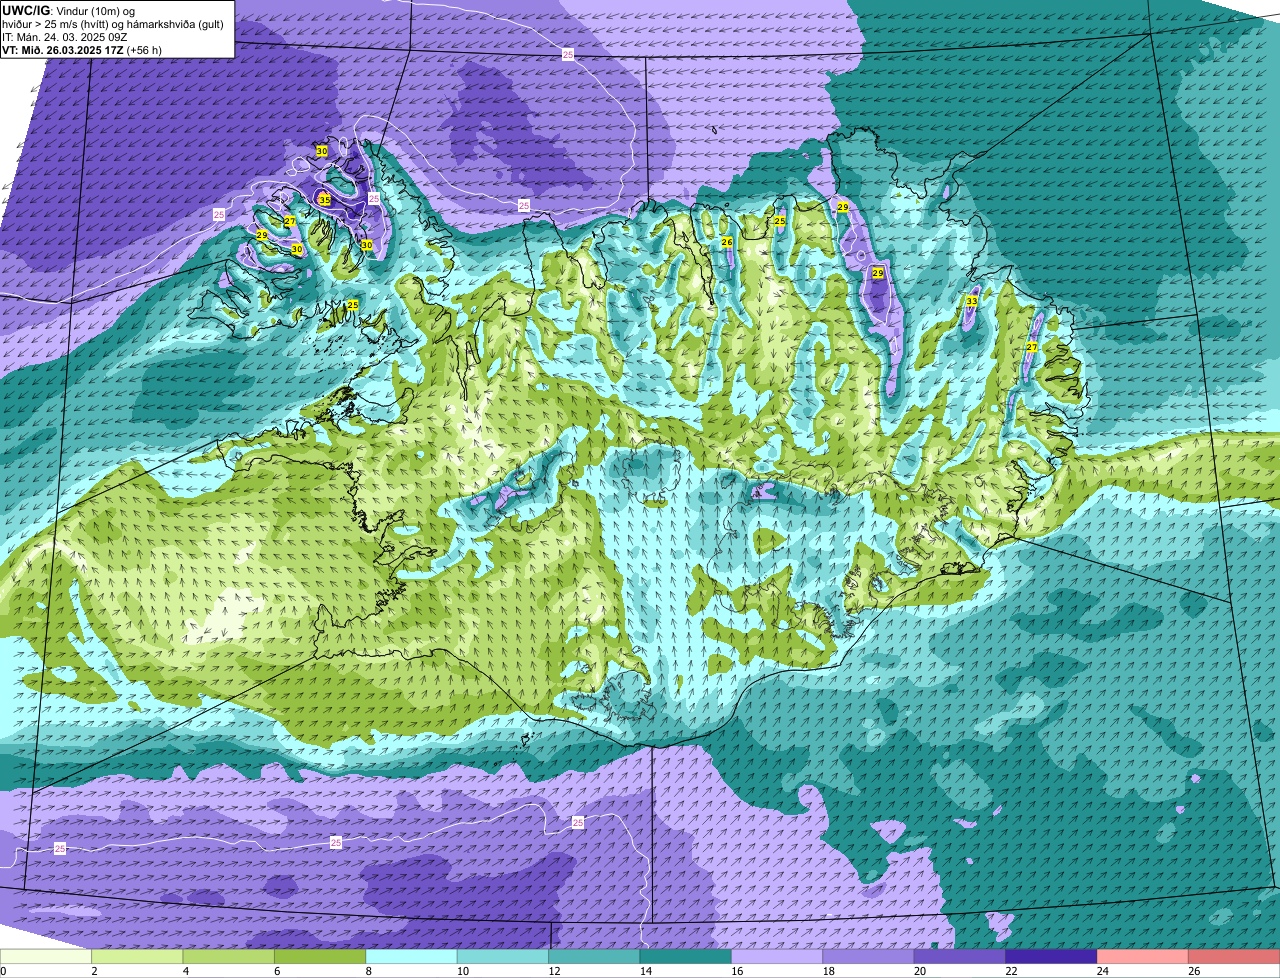Select the 20–22 m/s deep purple scale swatch

960,957
